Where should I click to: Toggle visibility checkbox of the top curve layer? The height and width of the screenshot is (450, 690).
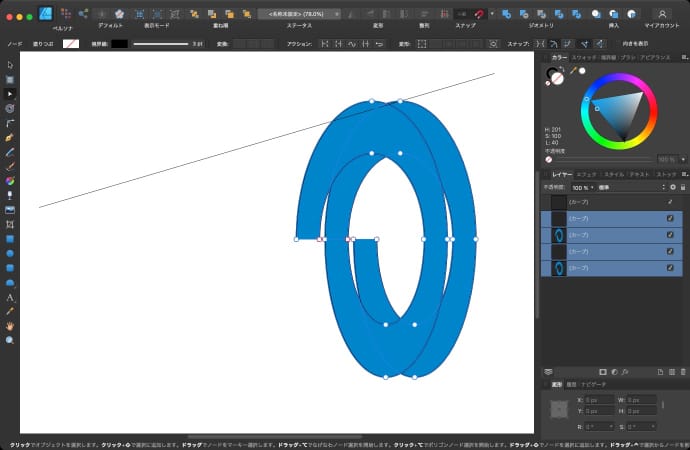pyautogui.click(x=670, y=202)
